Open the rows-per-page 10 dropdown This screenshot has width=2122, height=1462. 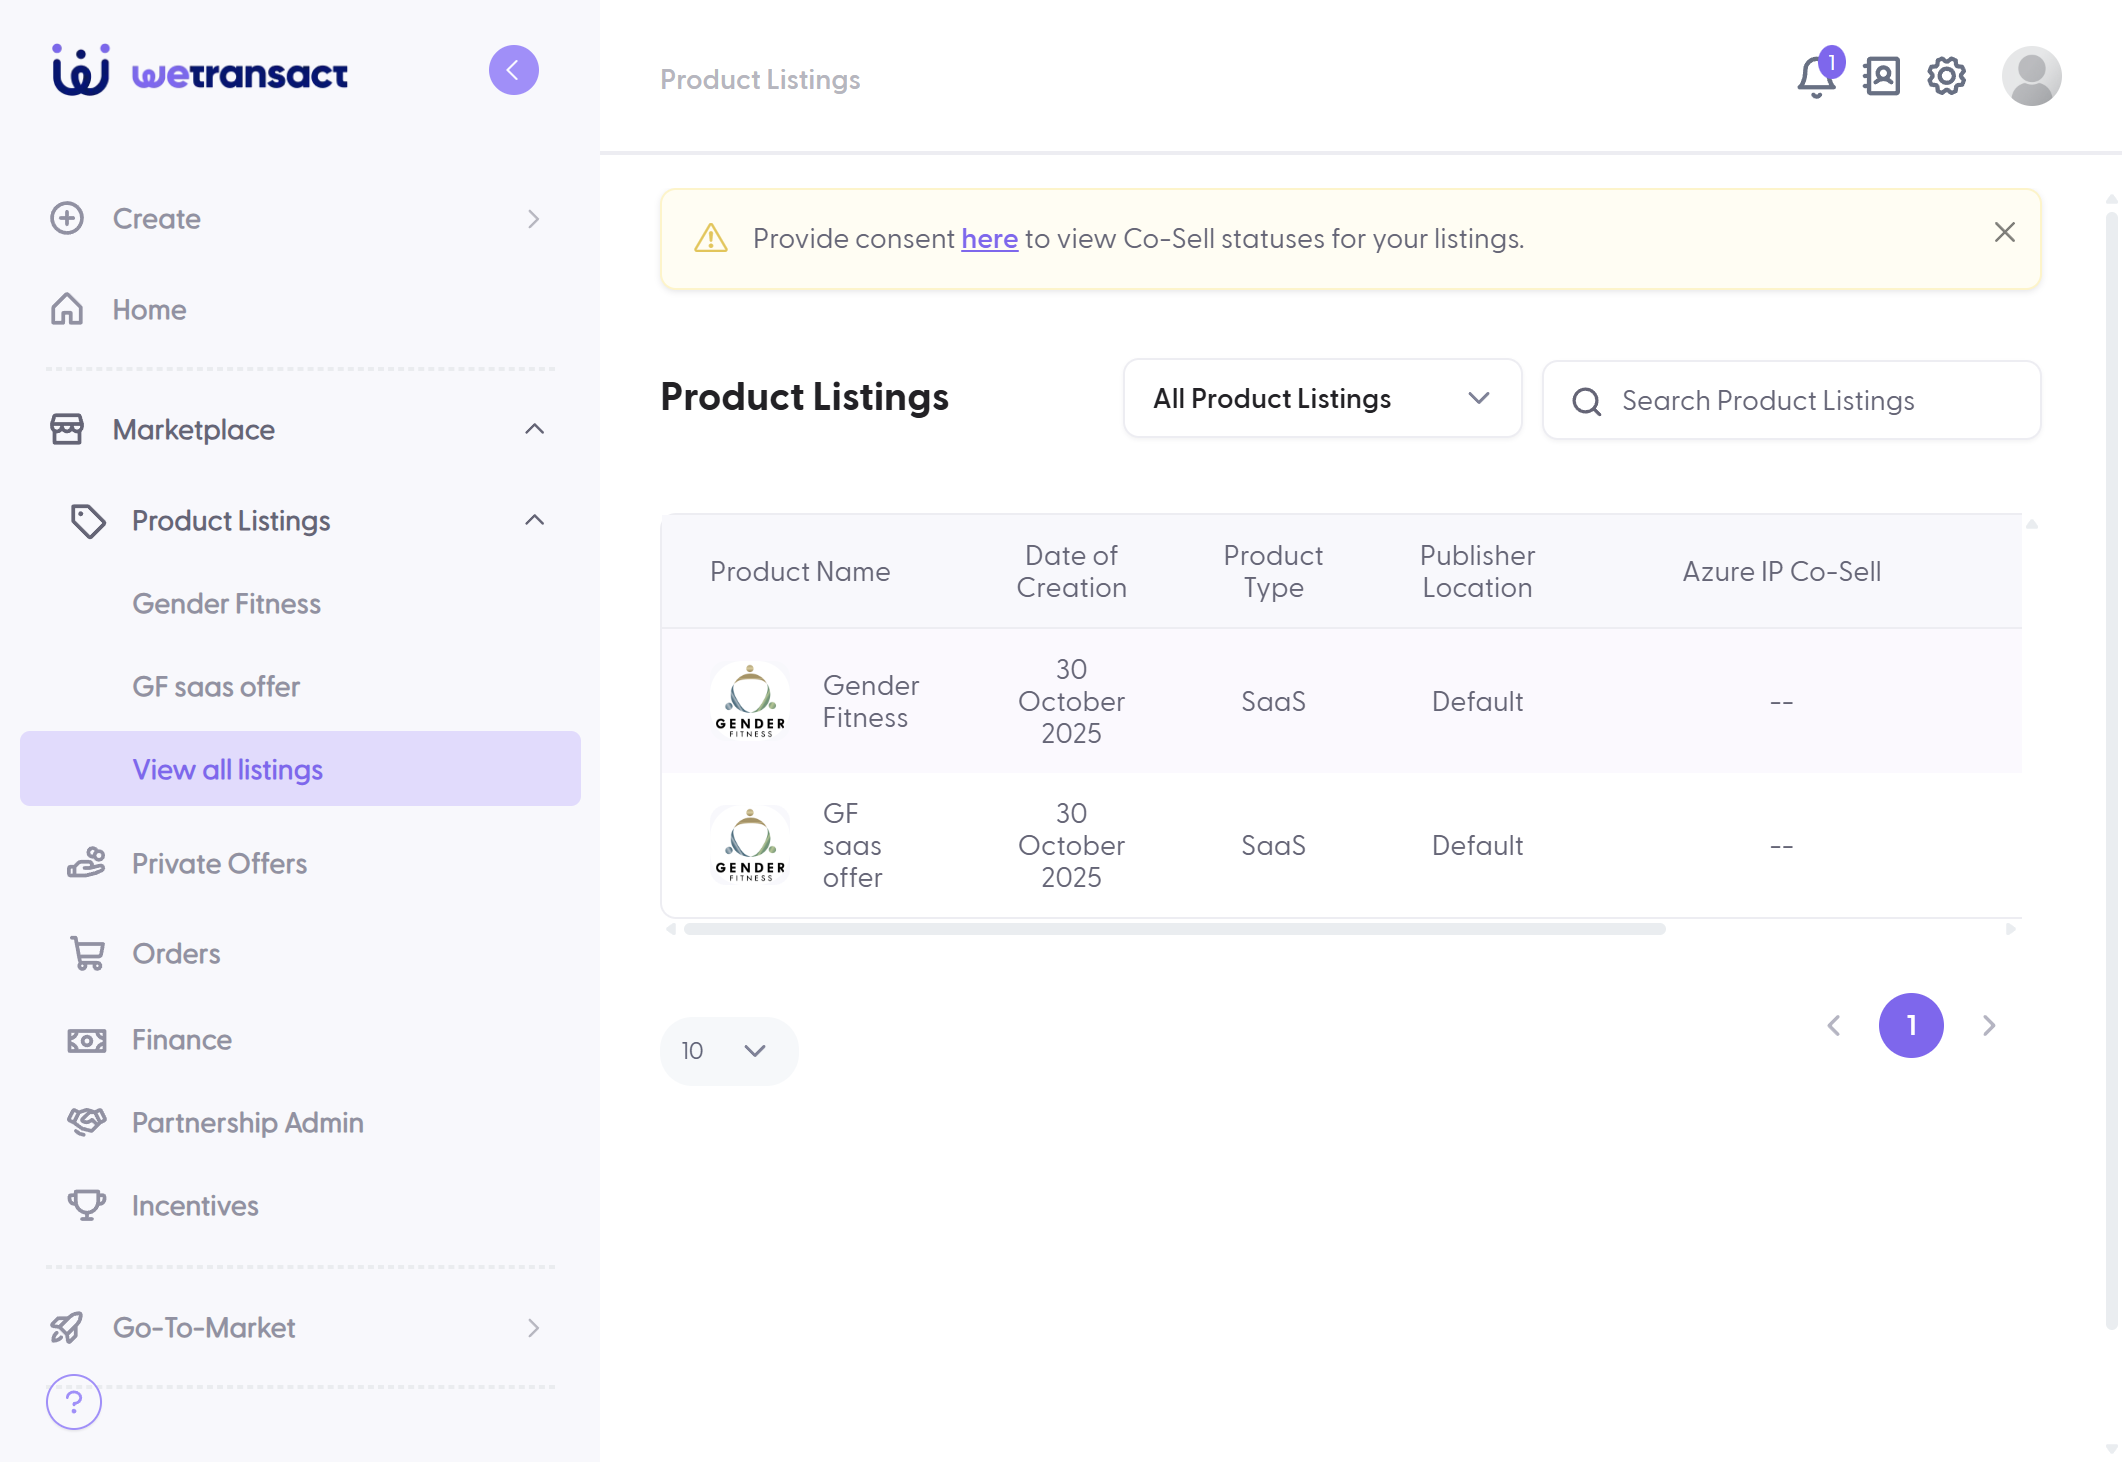(x=729, y=1051)
